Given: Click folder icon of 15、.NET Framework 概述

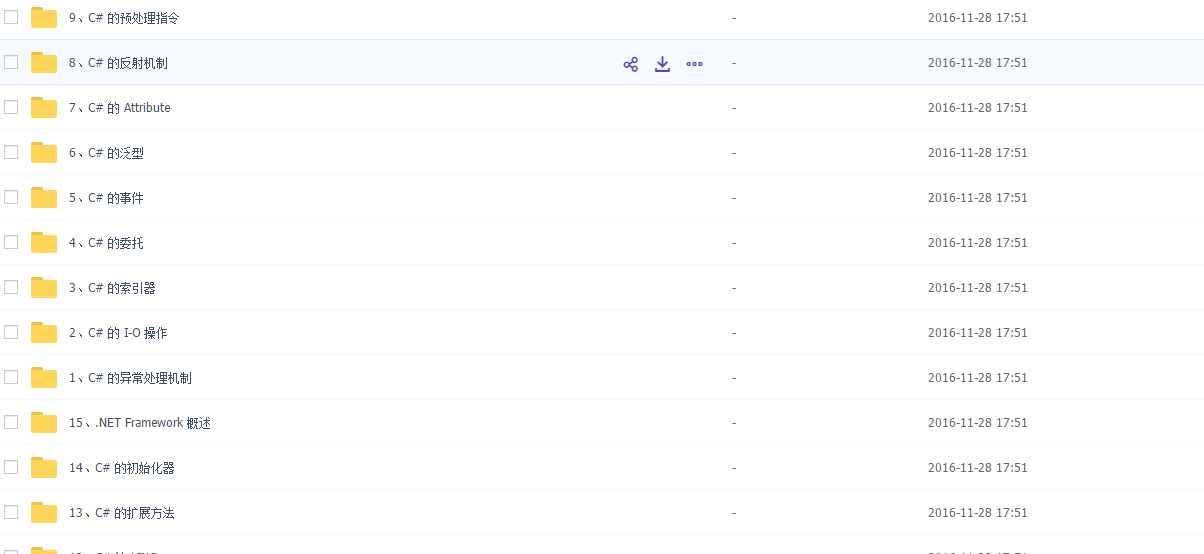Looking at the screenshot, I should [44, 422].
